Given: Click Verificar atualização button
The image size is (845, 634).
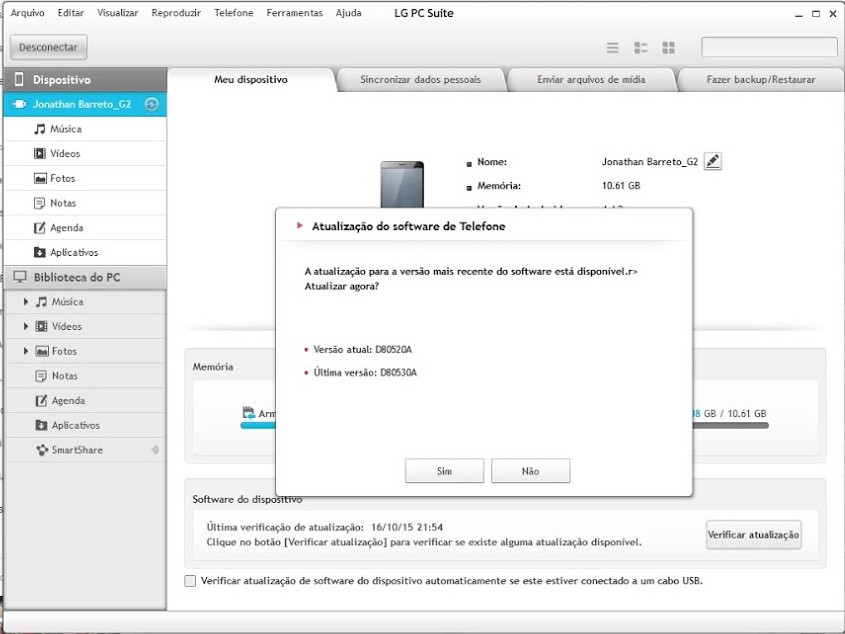Looking at the screenshot, I should pyautogui.click(x=753, y=535).
